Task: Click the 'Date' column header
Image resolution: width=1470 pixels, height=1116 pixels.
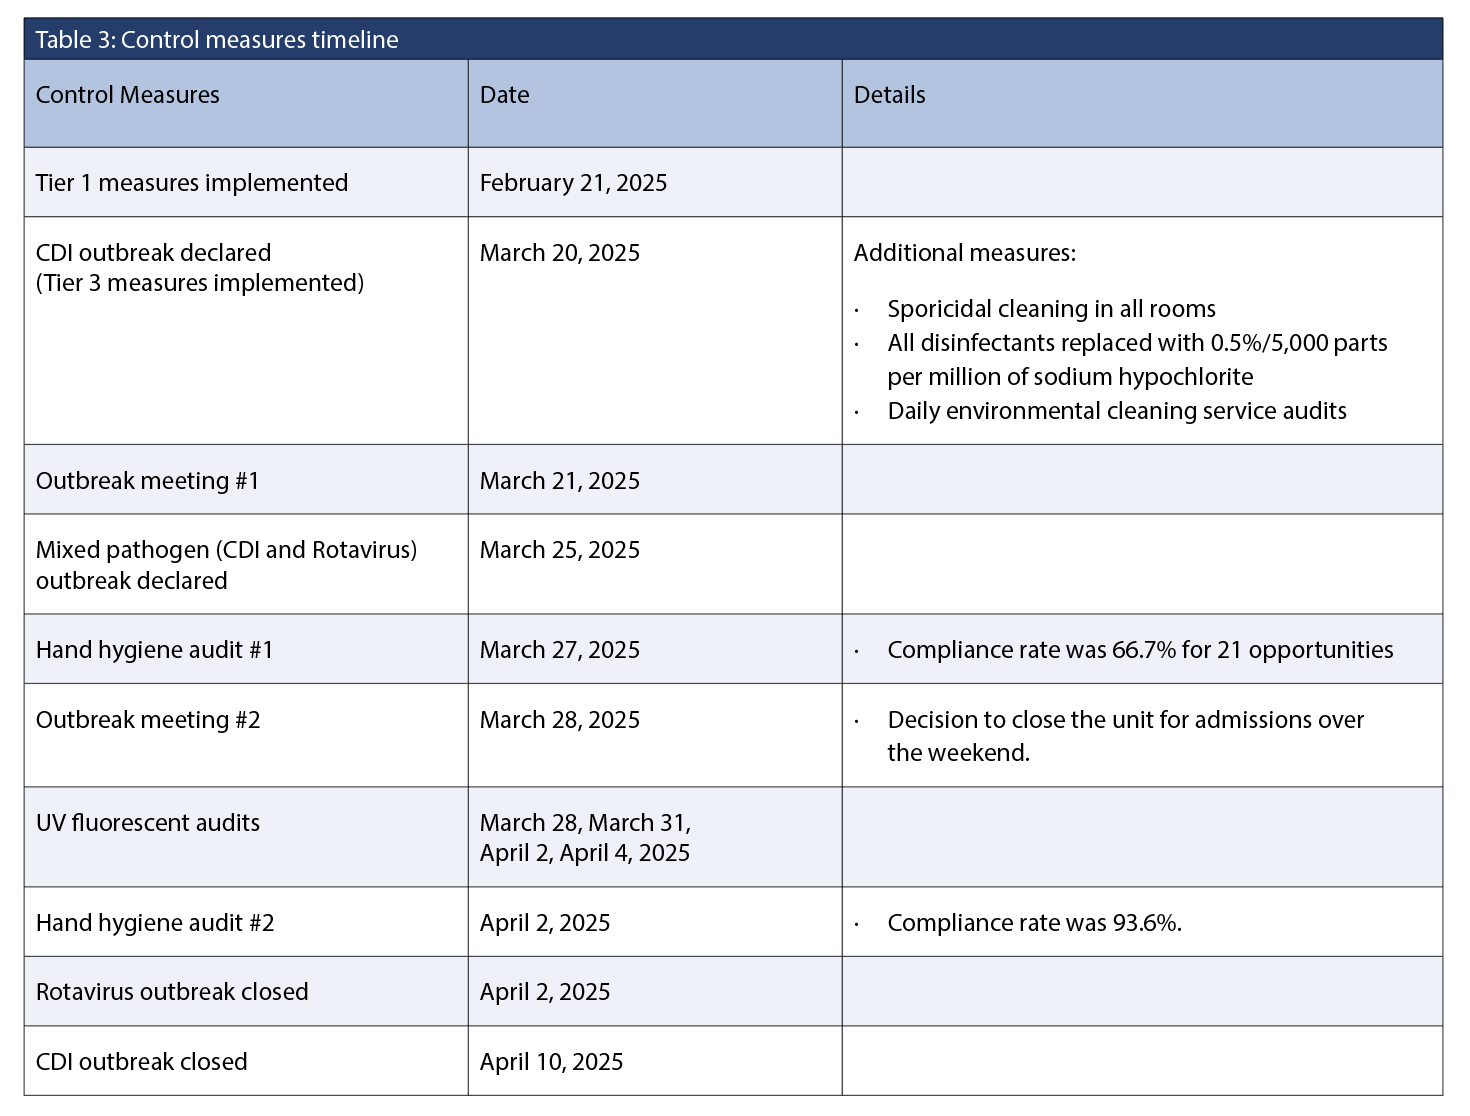Action: point(505,95)
